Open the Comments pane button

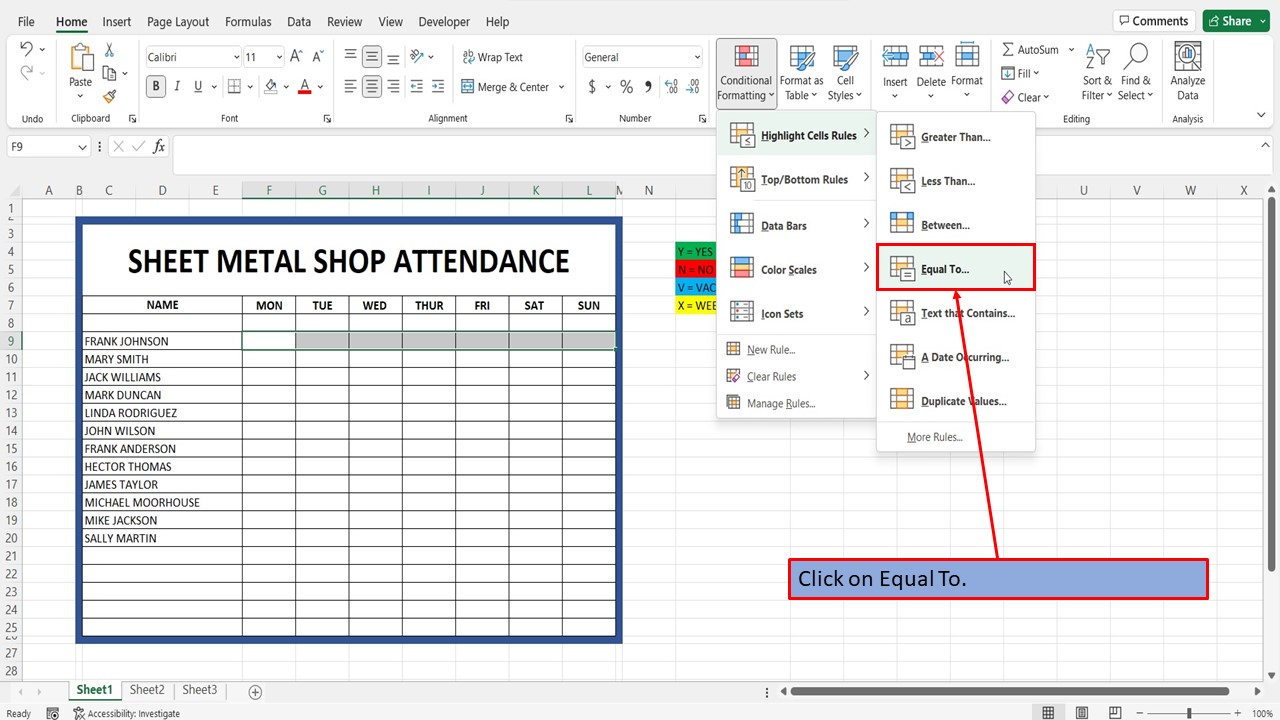1154,21
